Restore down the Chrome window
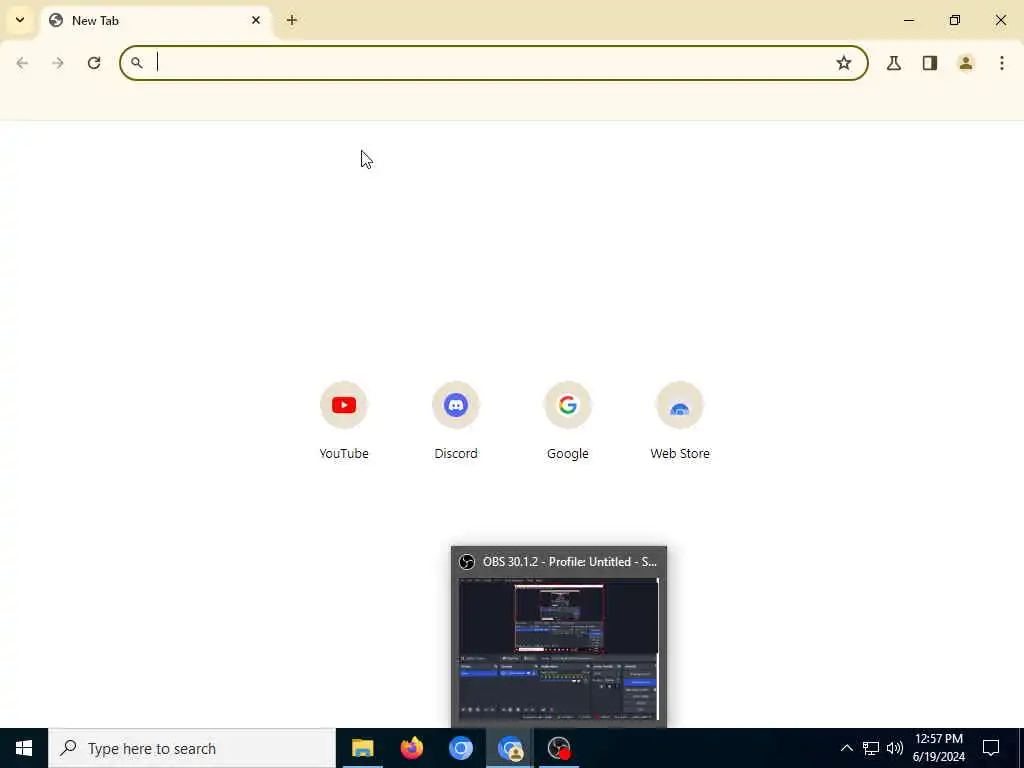 955,20
